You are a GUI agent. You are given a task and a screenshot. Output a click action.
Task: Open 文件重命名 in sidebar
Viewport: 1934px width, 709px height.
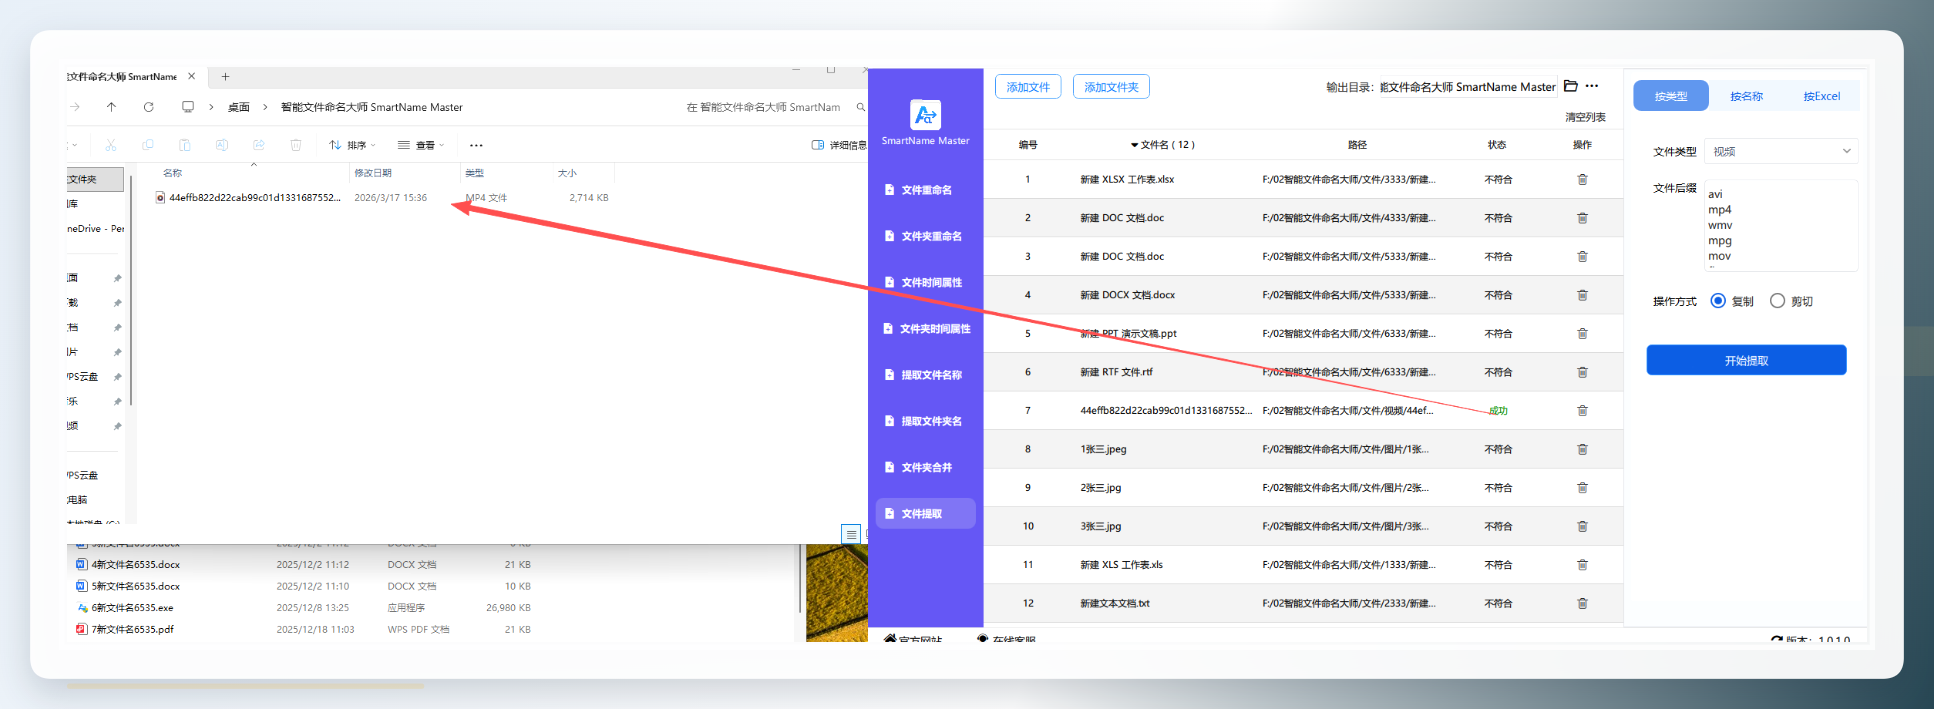[926, 190]
